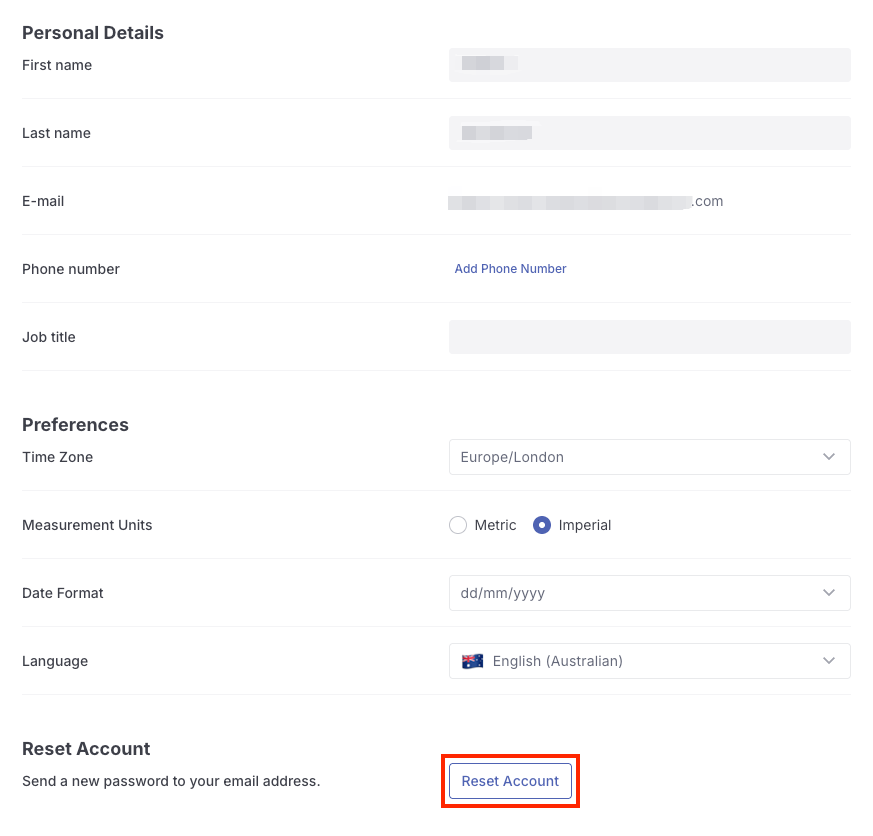Open the Europe/London time zone dropdown
The width and height of the screenshot is (873, 836).
640,457
